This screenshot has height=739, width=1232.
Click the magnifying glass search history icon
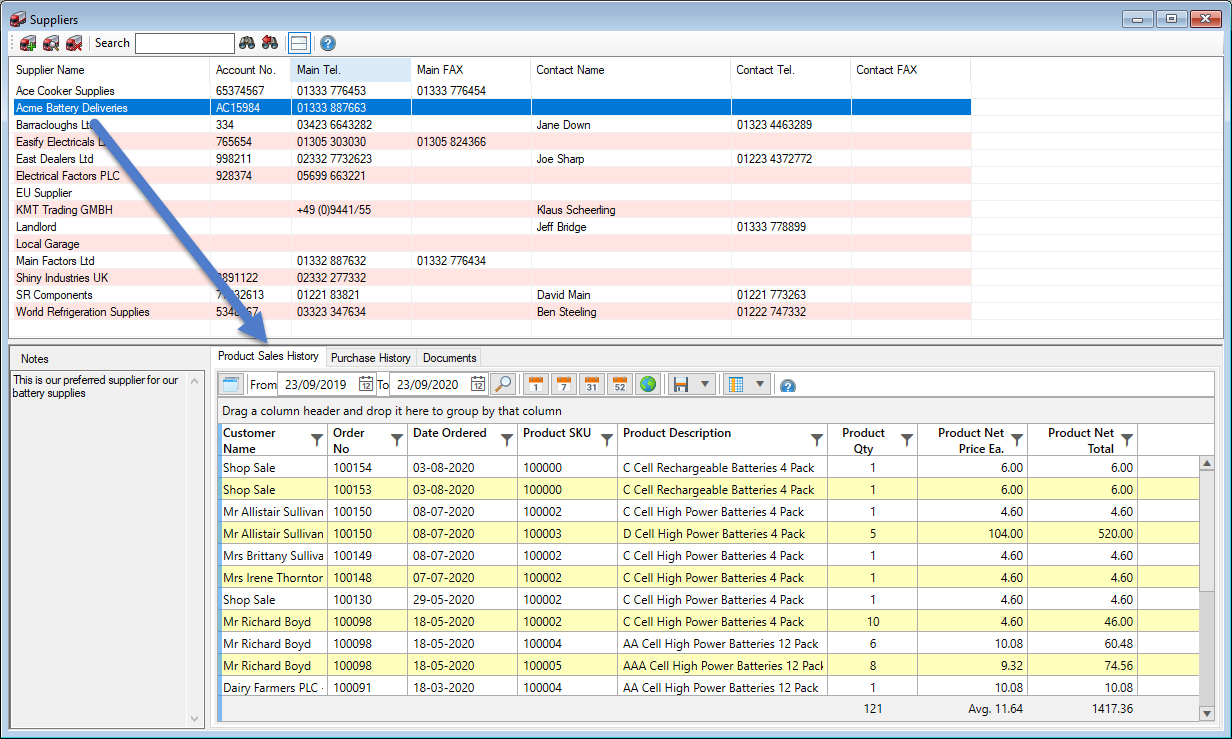point(503,385)
